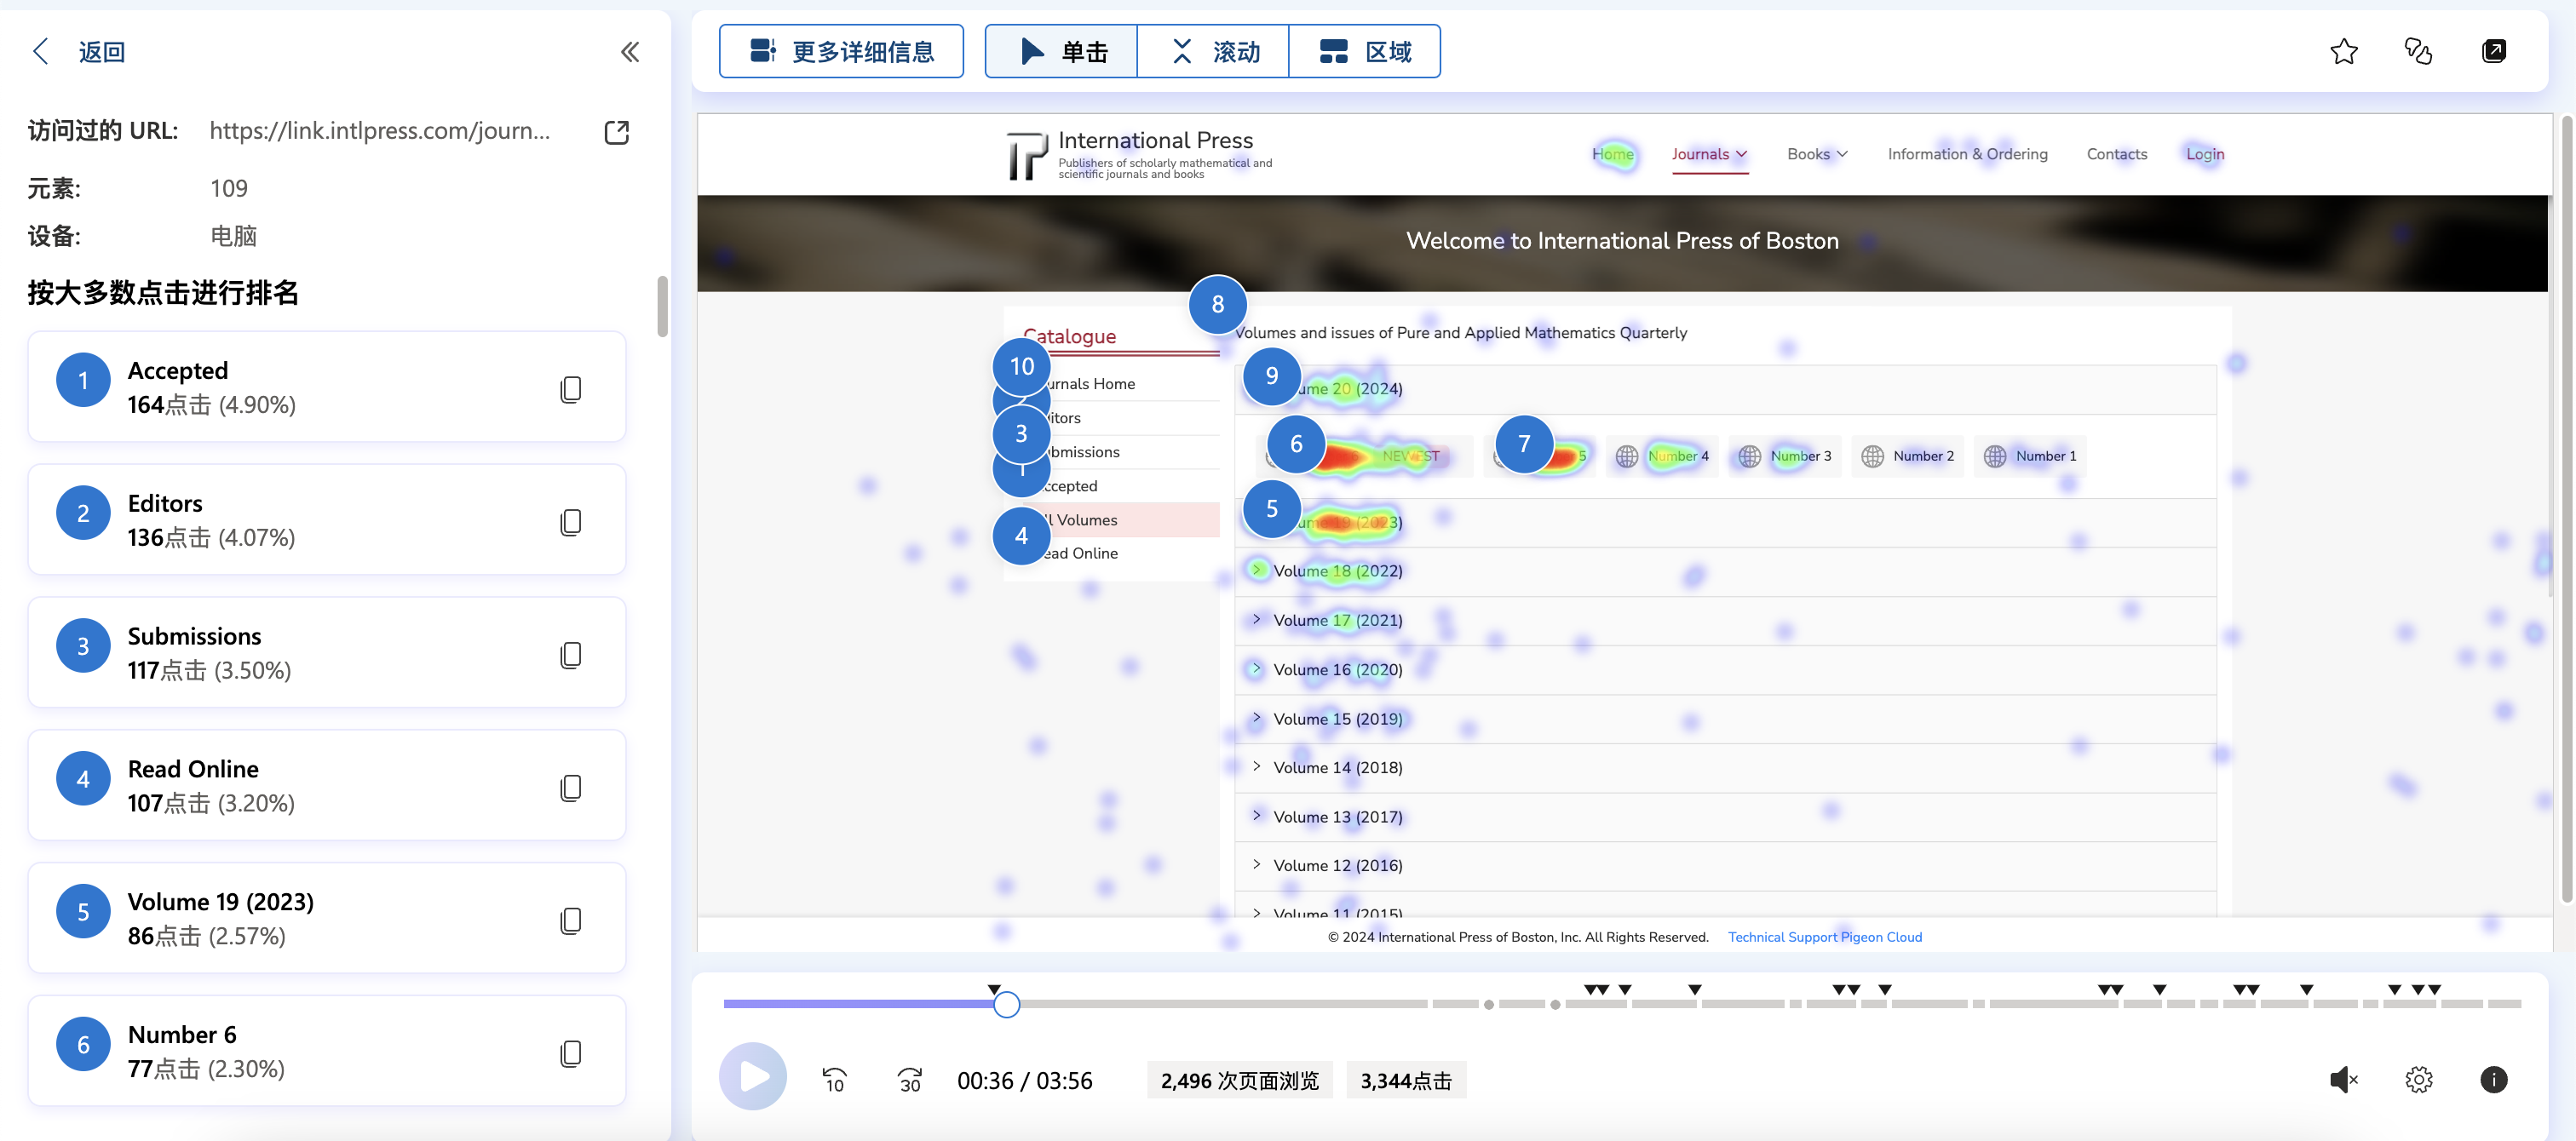This screenshot has height=1141, width=2576.
Task: Play the session recording
Action: coord(753,1077)
